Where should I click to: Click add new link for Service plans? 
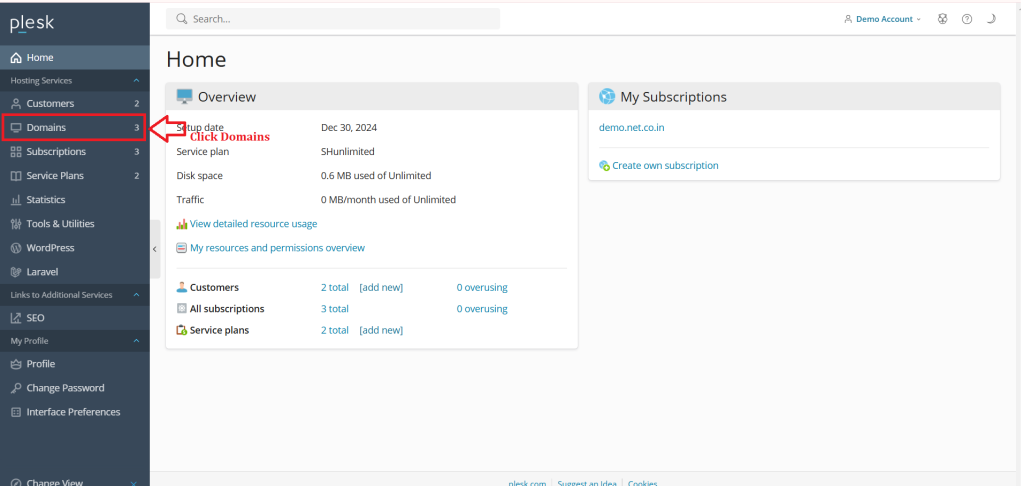point(381,331)
